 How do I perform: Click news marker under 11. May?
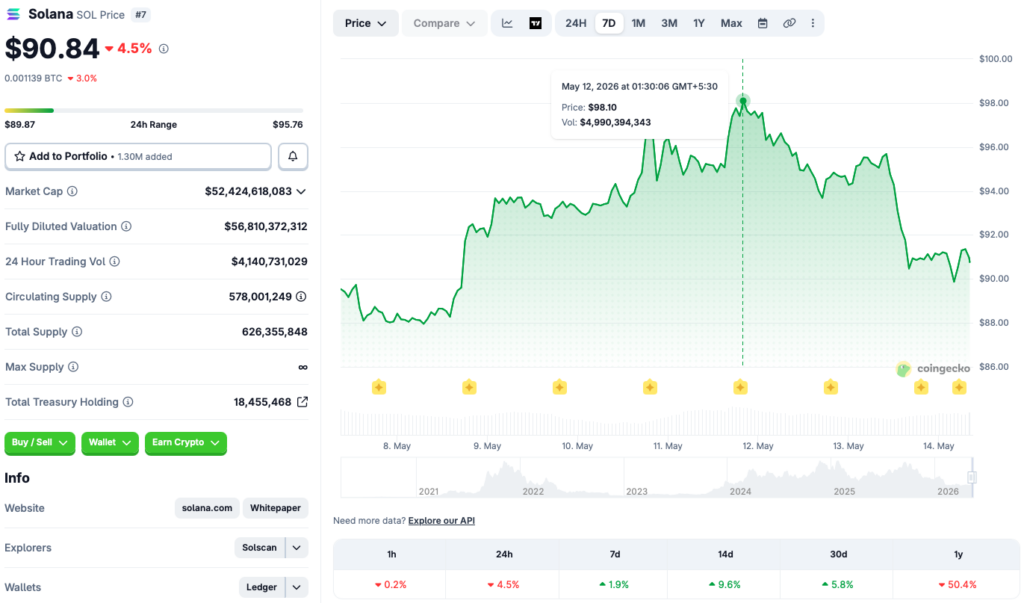(x=650, y=387)
